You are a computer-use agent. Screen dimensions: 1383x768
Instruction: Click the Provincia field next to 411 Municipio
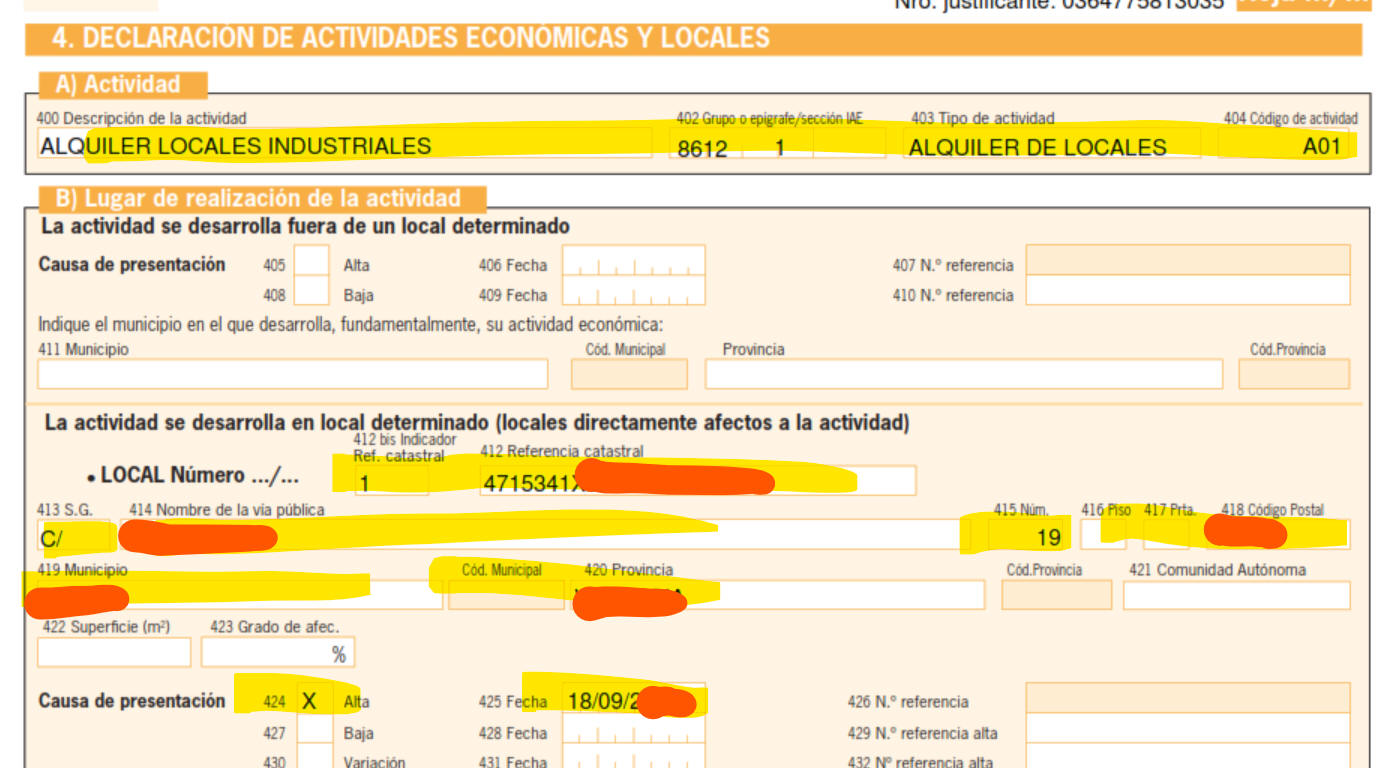(x=964, y=374)
